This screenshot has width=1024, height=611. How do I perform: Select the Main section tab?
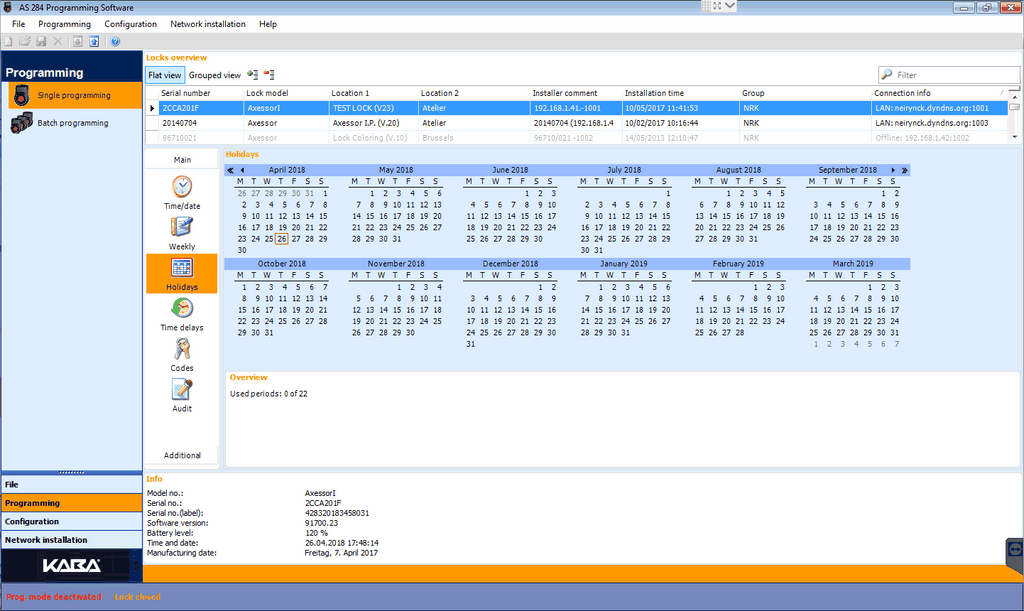pos(182,160)
